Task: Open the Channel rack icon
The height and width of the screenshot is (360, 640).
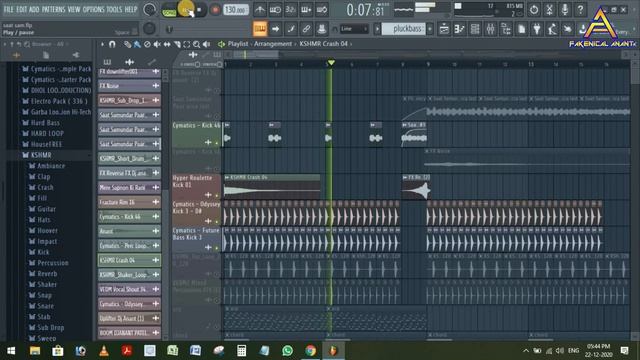Action: pyautogui.click(x=475, y=29)
